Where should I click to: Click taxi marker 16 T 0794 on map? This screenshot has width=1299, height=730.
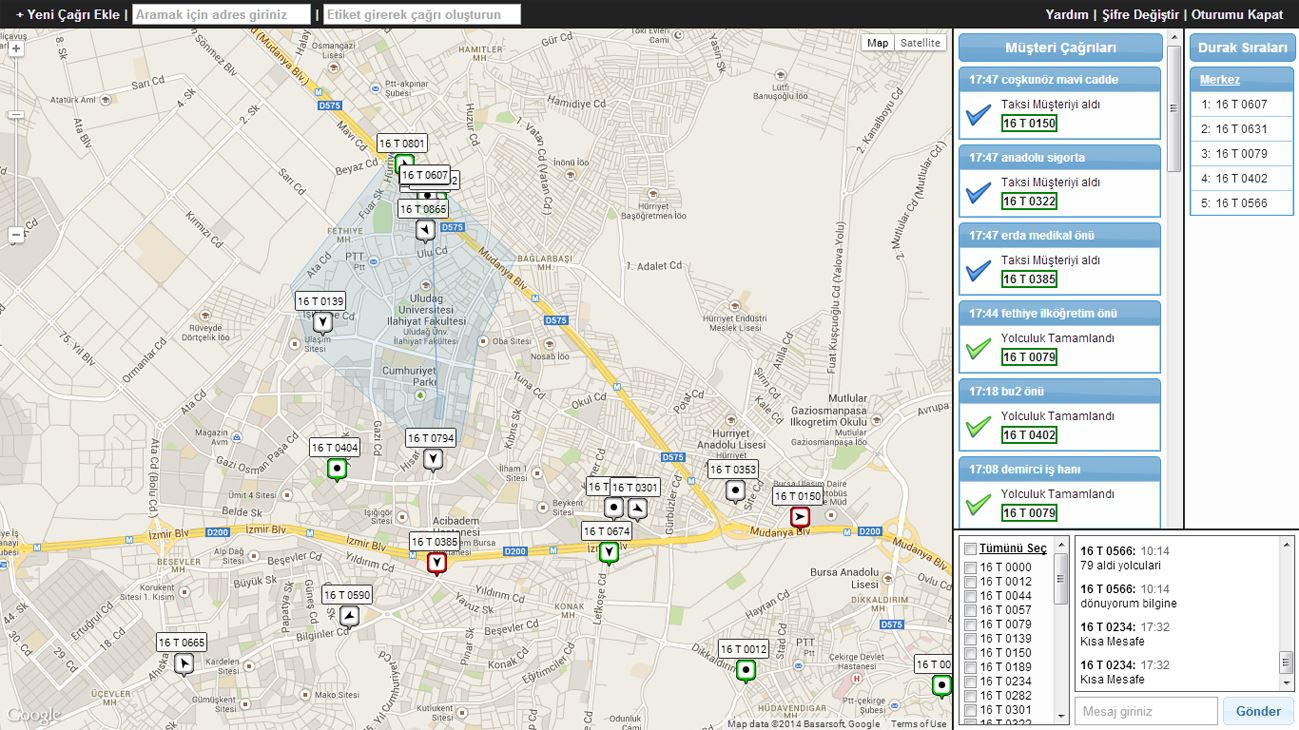(432, 459)
